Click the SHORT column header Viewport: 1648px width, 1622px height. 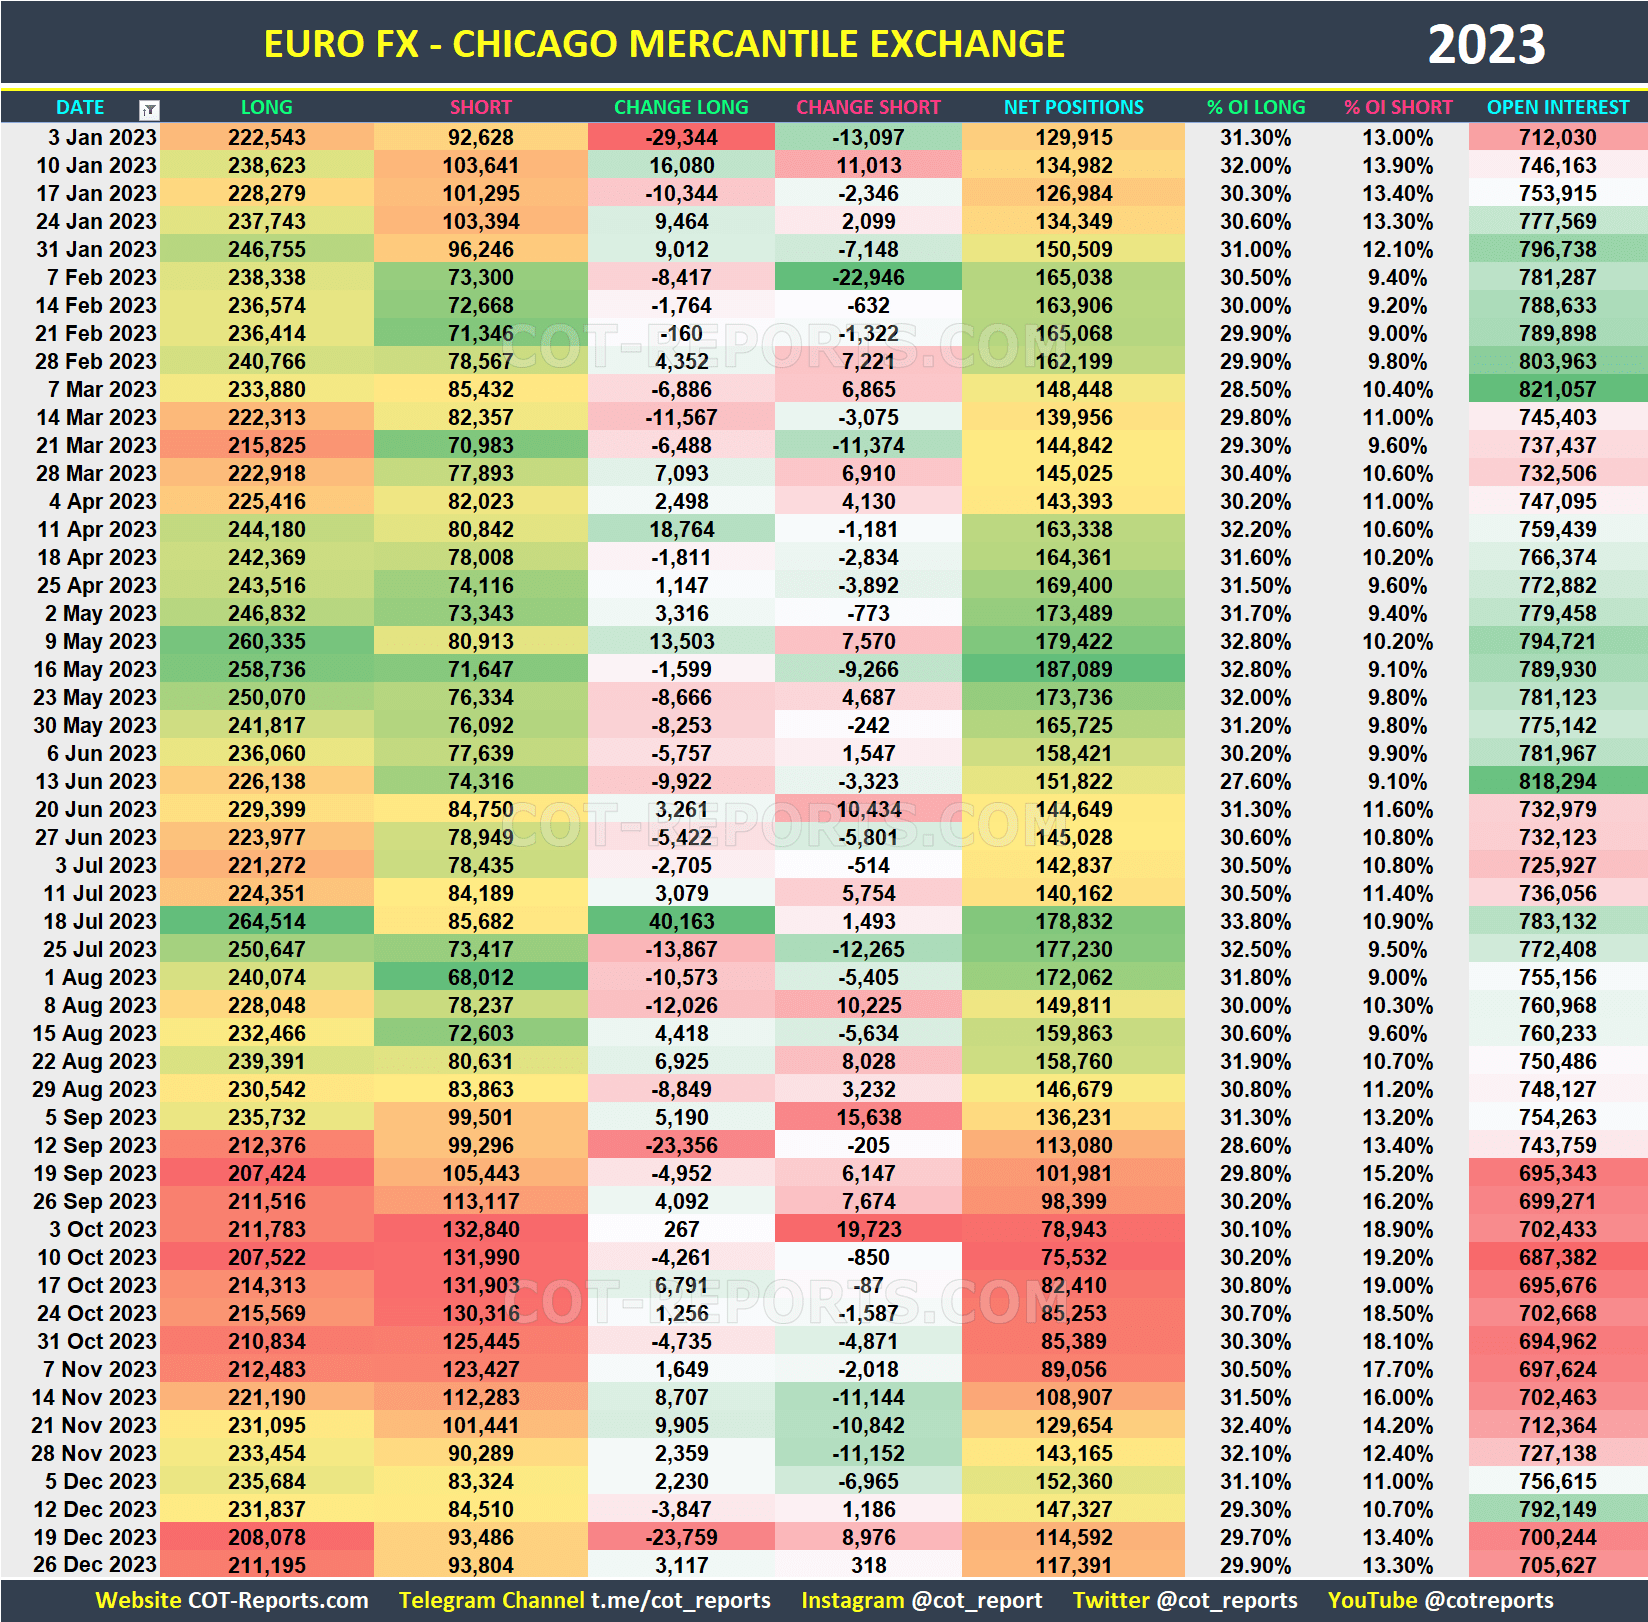(x=480, y=107)
